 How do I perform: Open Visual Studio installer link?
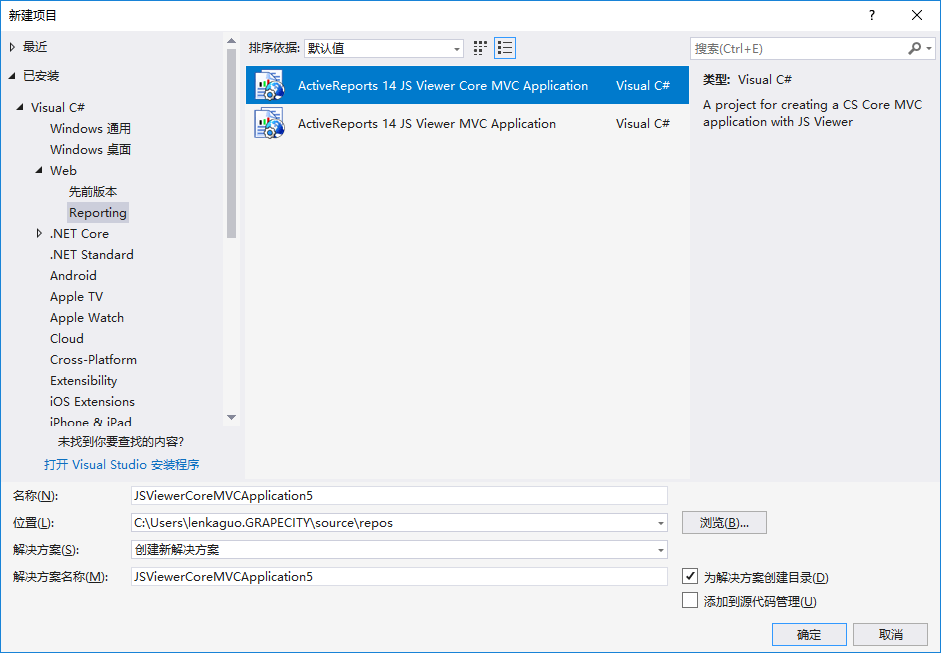tap(122, 465)
